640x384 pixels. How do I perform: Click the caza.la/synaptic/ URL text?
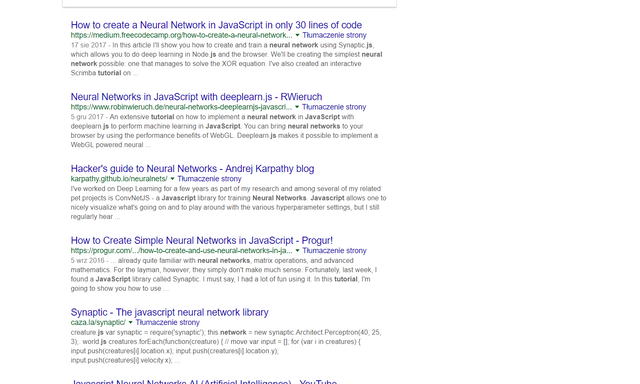pyautogui.click(x=98, y=322)
